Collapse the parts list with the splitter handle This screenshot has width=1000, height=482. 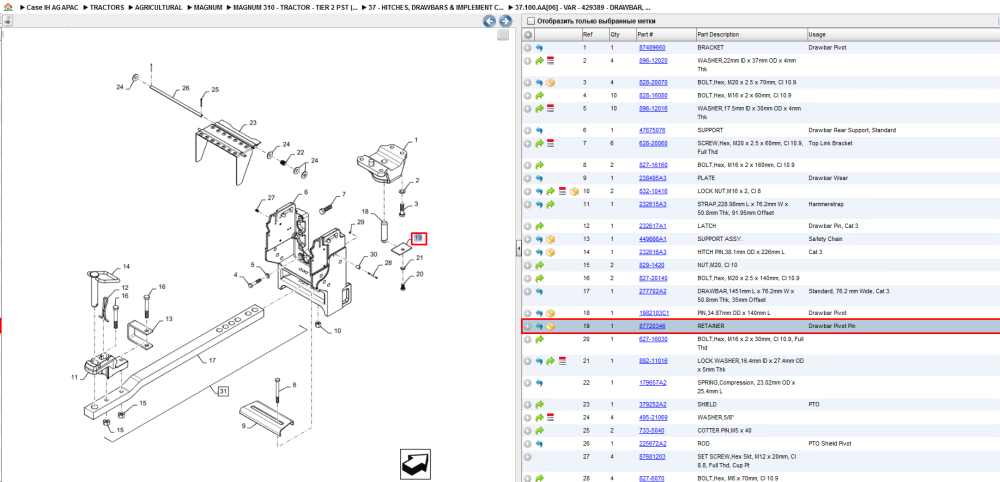click(x=518, y=250)
